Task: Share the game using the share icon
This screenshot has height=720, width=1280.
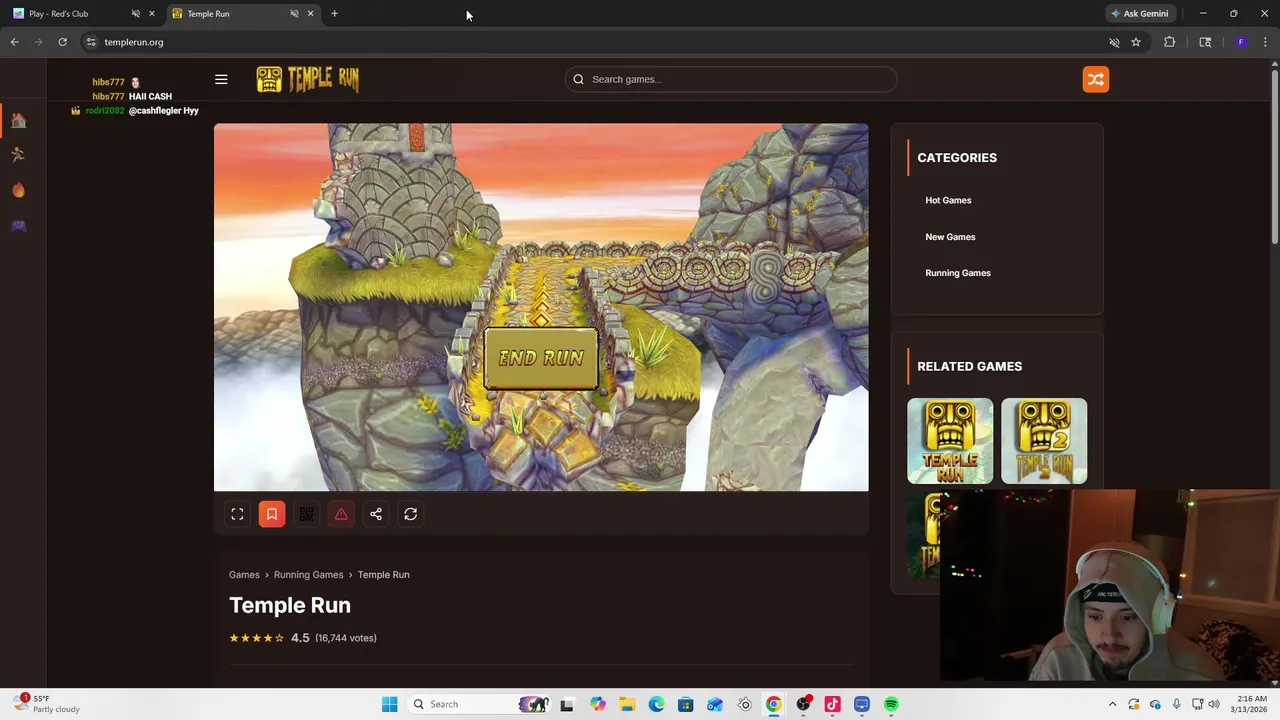Action: click(376, 514)
